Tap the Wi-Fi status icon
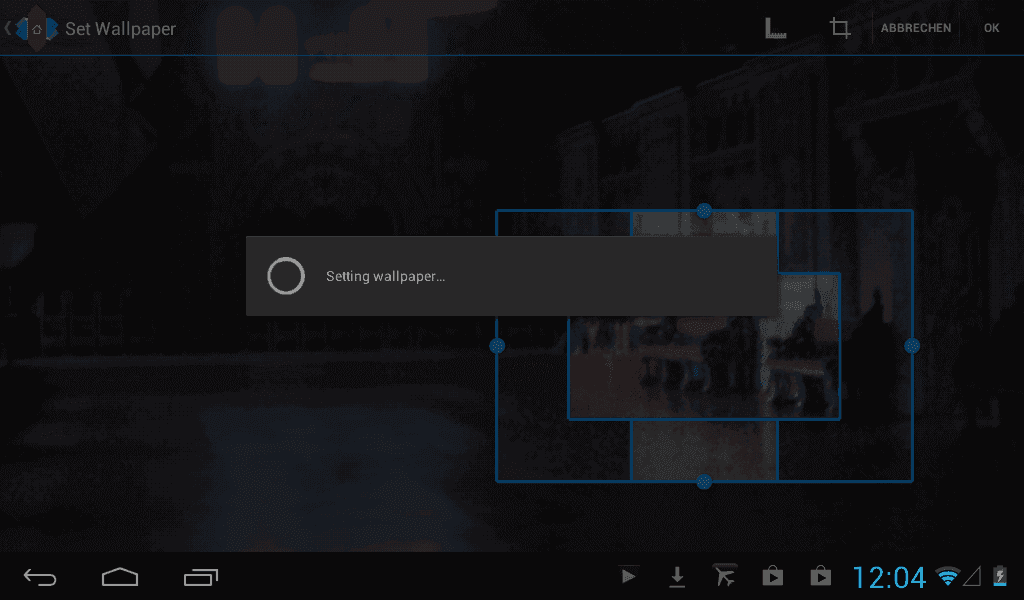The width and height of the screenshot is (1024, 600). click(x=948, y=576)
